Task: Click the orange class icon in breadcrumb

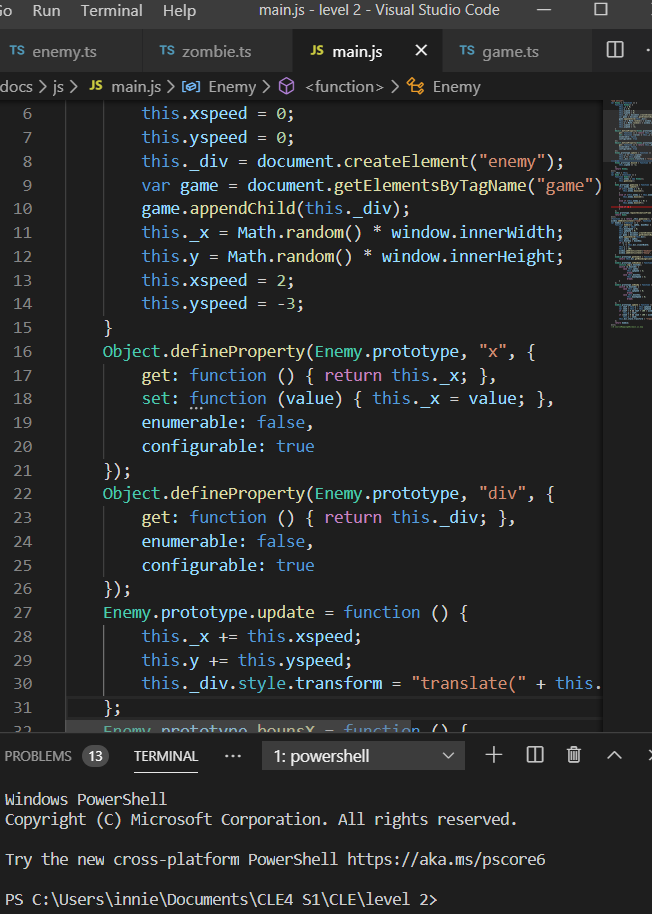Action: click(x=415, y=86)
